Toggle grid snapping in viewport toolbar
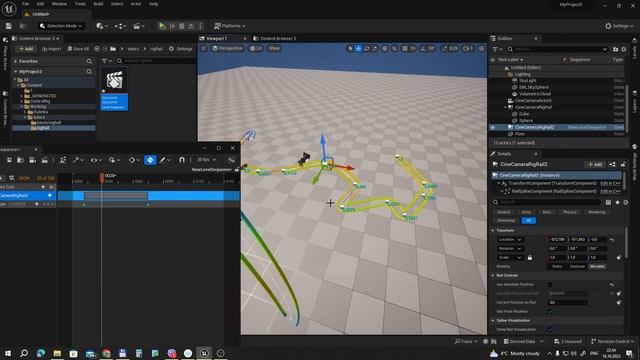 [x=404, y=48]
